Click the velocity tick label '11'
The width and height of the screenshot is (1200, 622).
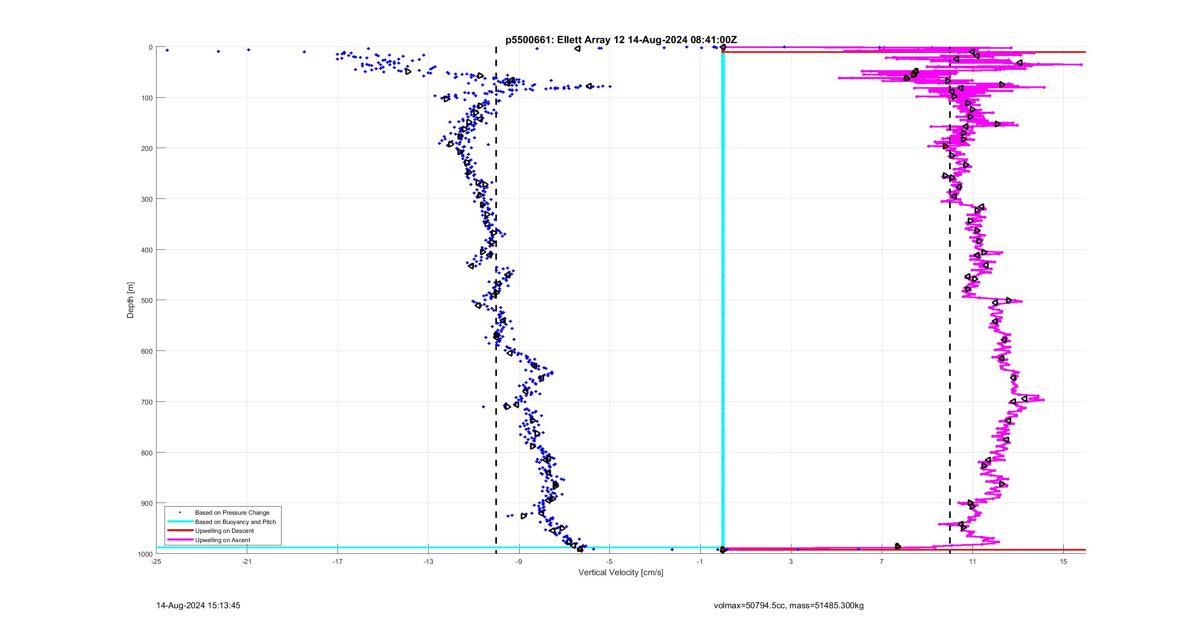(973, 562)
